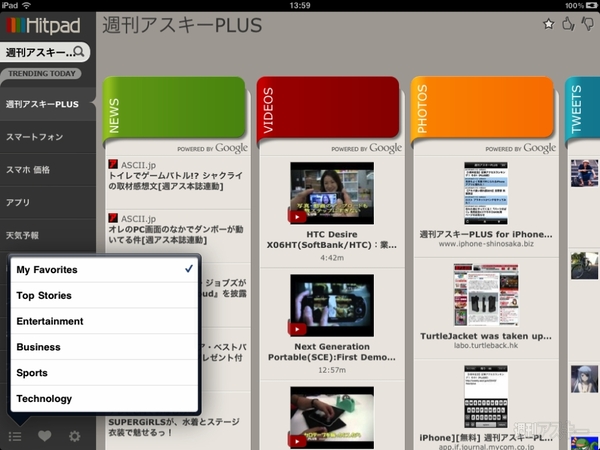Image resolution: width=600 pixels, height=450 pixels.
Task: Open article オレのPC画面のなかでダンボー
Action: coord(176,235)
